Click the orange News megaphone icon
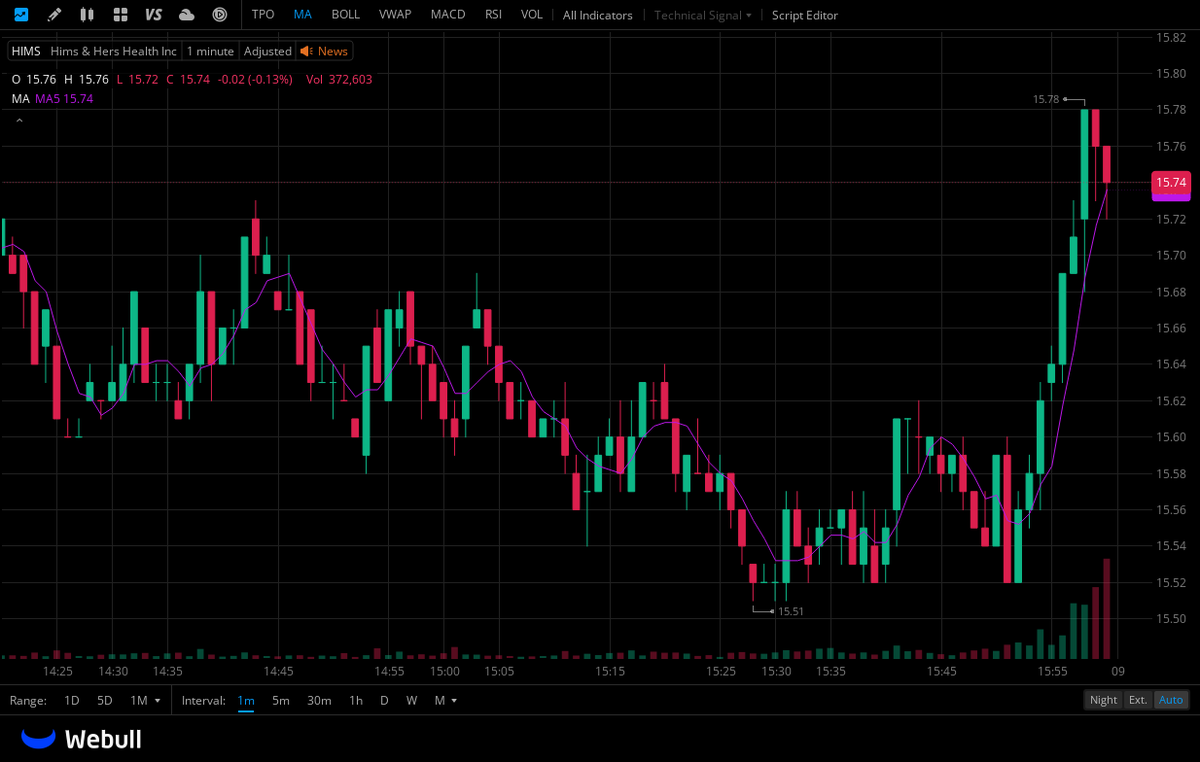 306,51
